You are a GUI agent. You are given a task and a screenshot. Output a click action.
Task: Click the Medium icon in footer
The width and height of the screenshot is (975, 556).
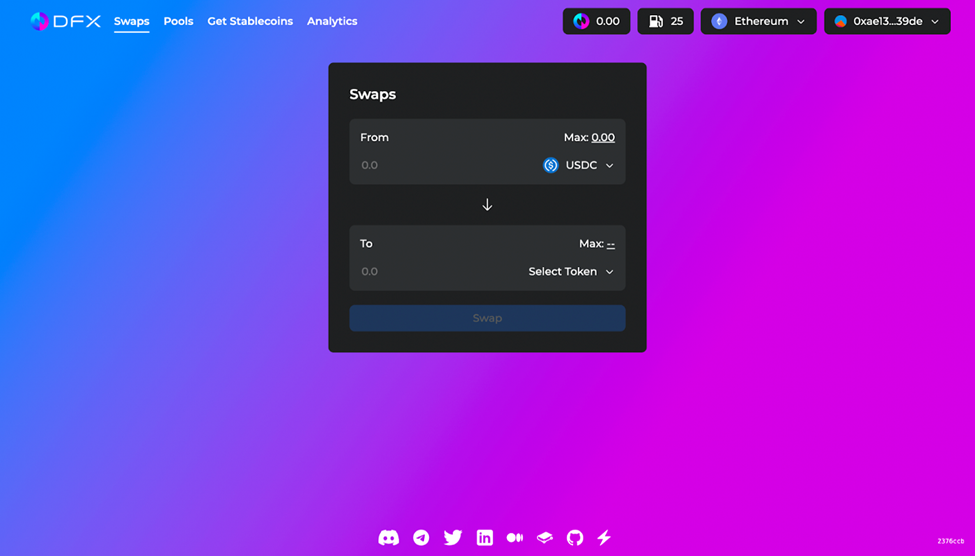tap(515, 538)
